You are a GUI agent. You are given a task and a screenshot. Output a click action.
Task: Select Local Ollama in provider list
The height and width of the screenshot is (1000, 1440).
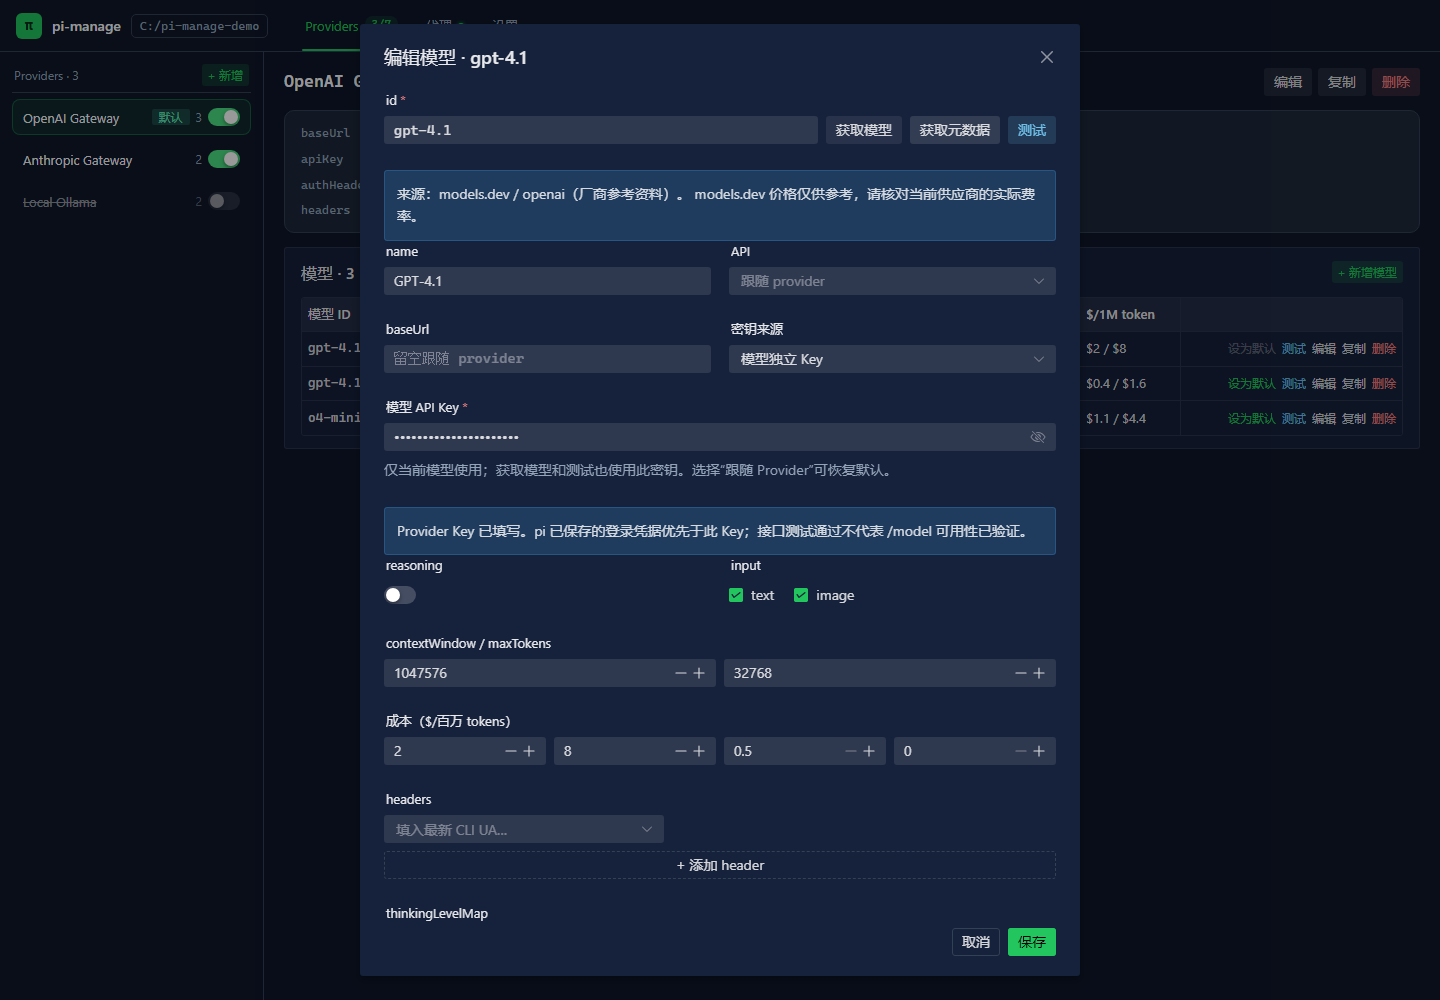coord(131,202)
